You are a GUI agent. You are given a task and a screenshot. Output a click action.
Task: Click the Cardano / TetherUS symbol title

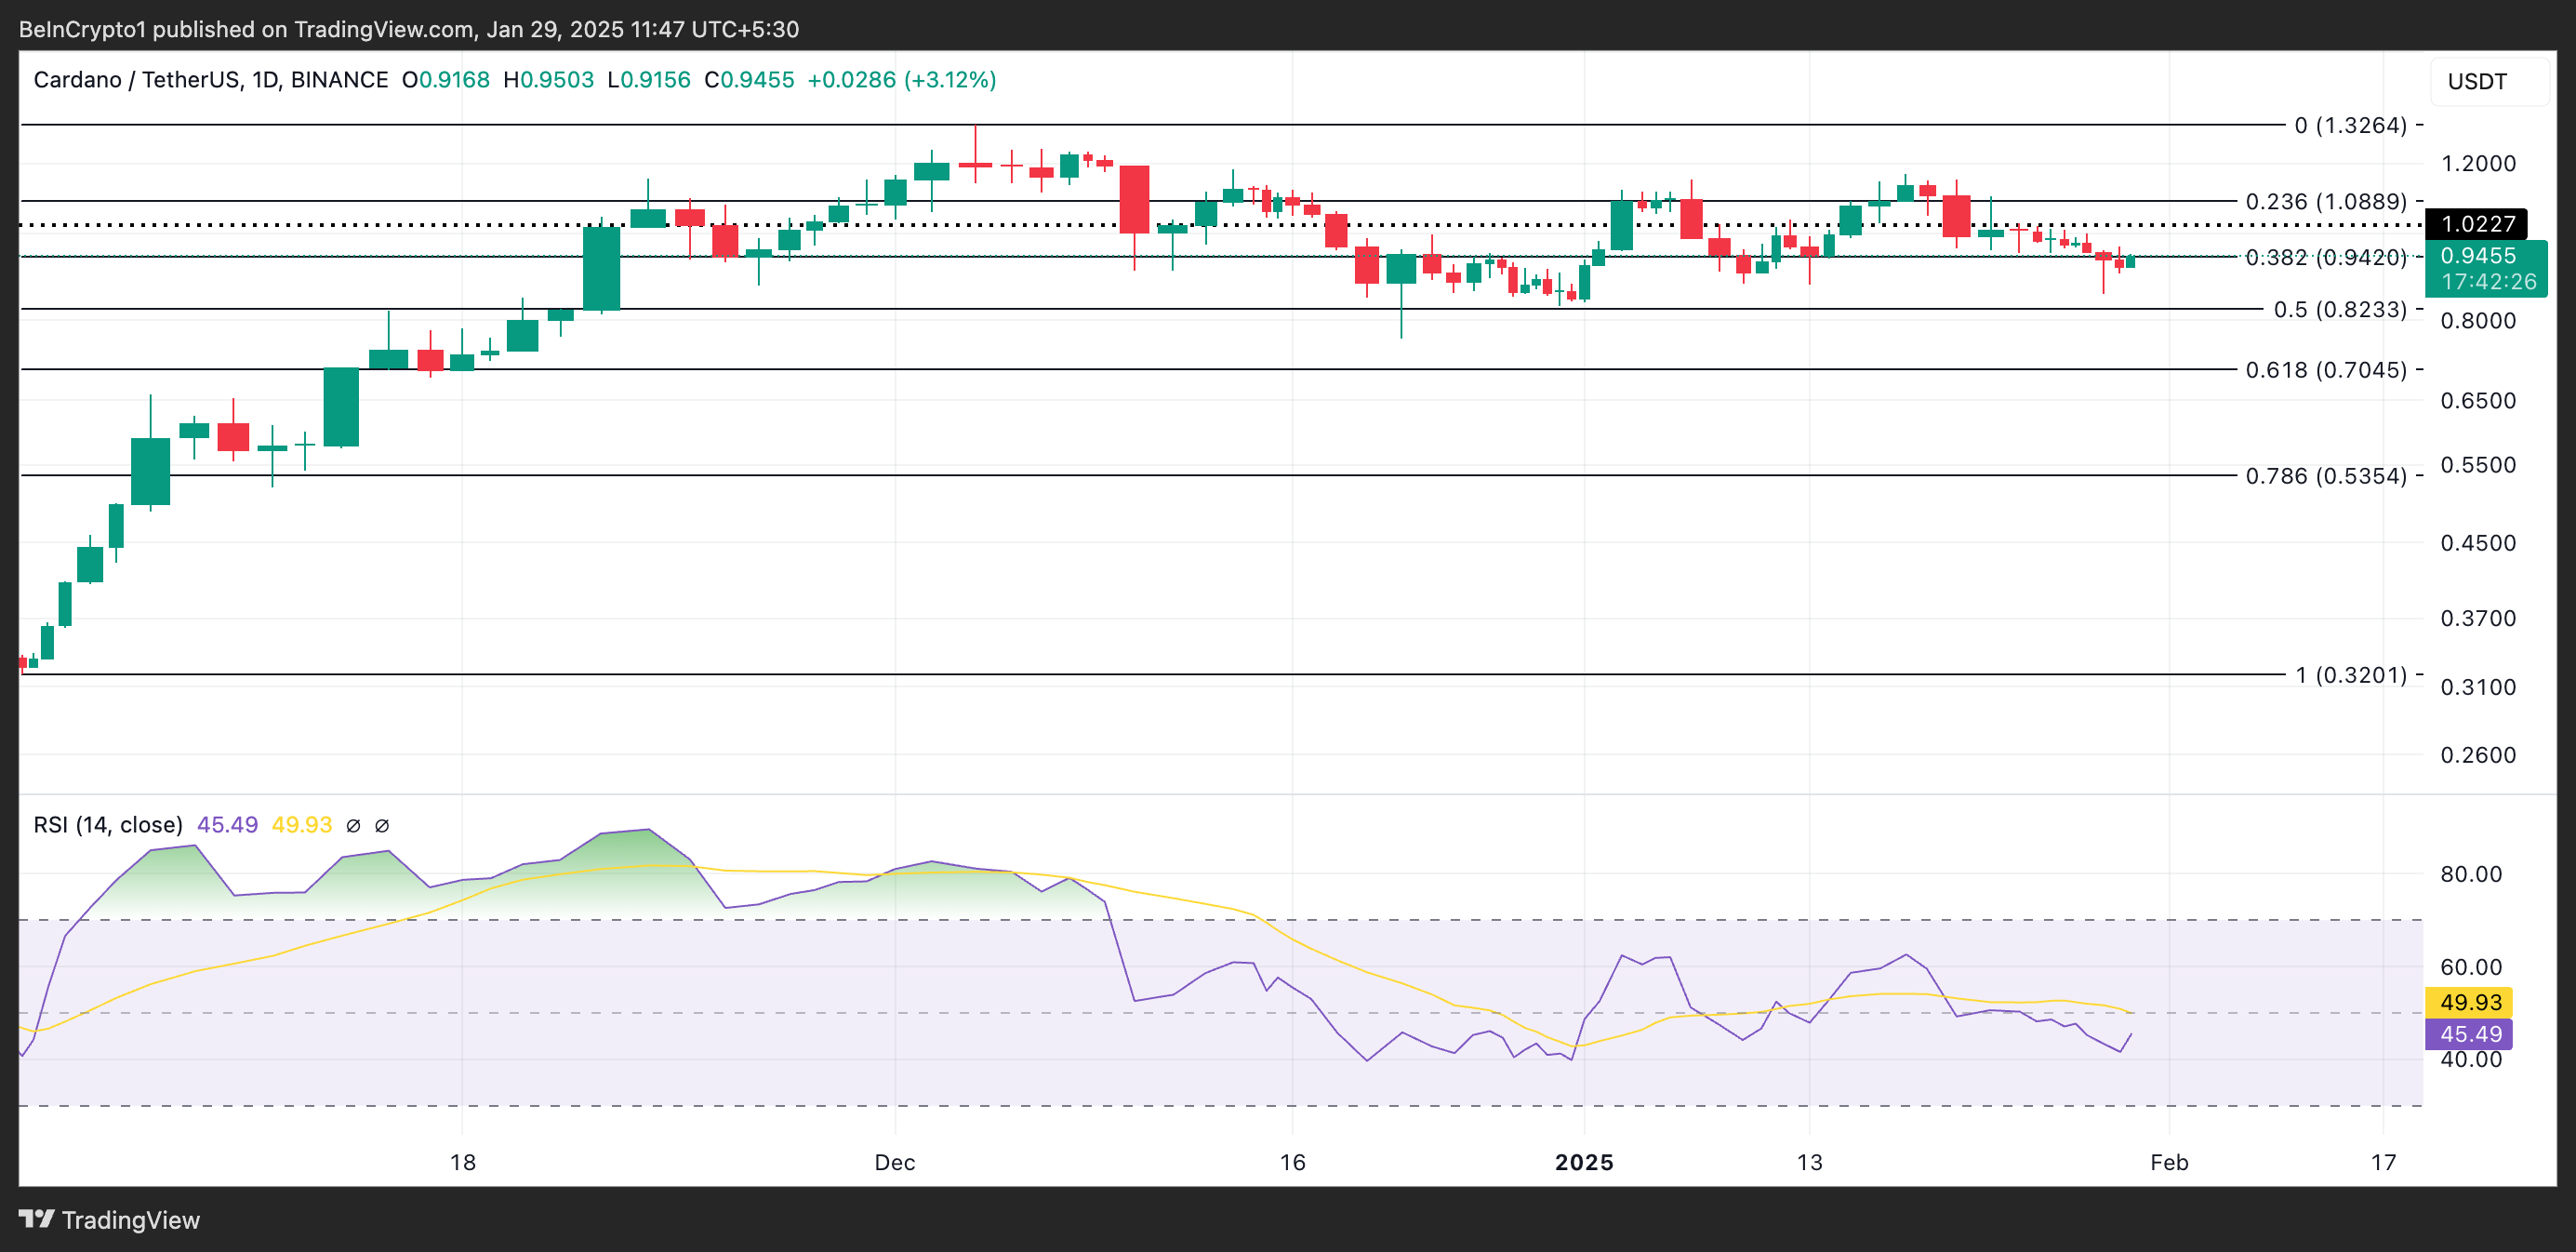click(137, 80)
